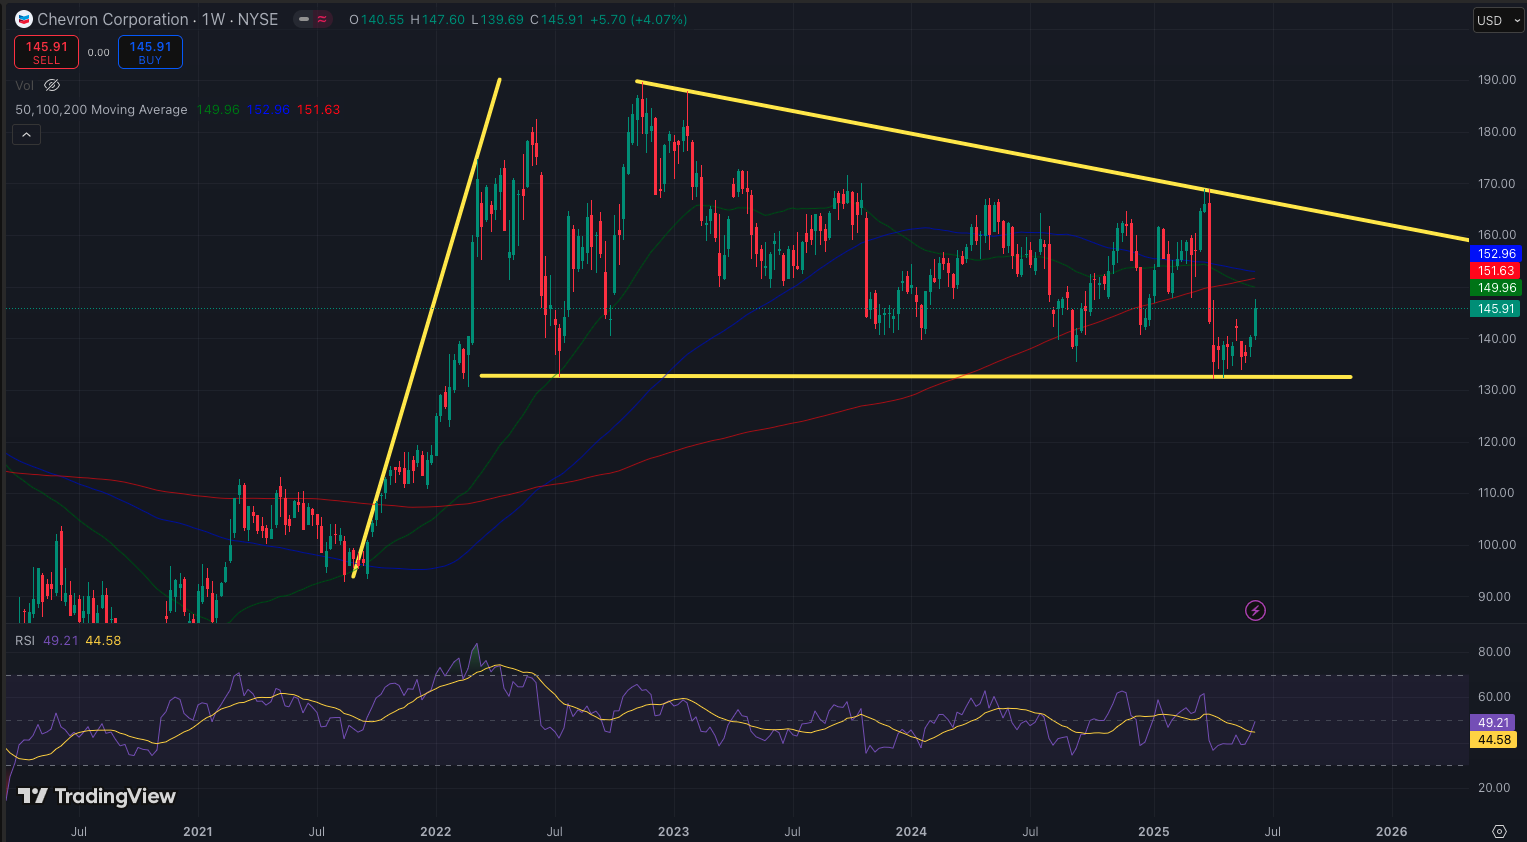The height and width of the screenshot is (842, 1527).
Task: Open the USD currency dropdown
Action: tap(1497, 20)
